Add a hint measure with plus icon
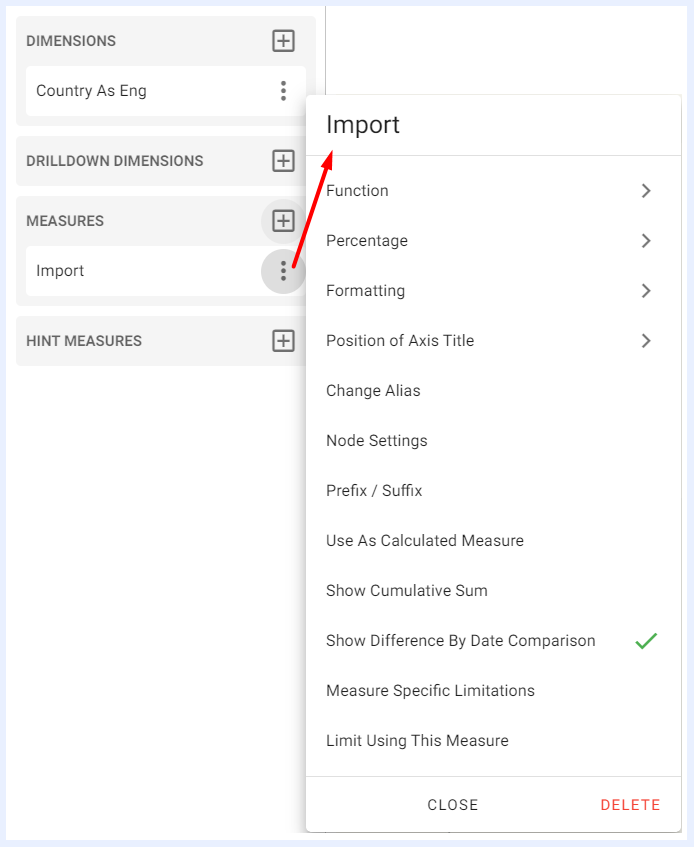 (283, 341)
